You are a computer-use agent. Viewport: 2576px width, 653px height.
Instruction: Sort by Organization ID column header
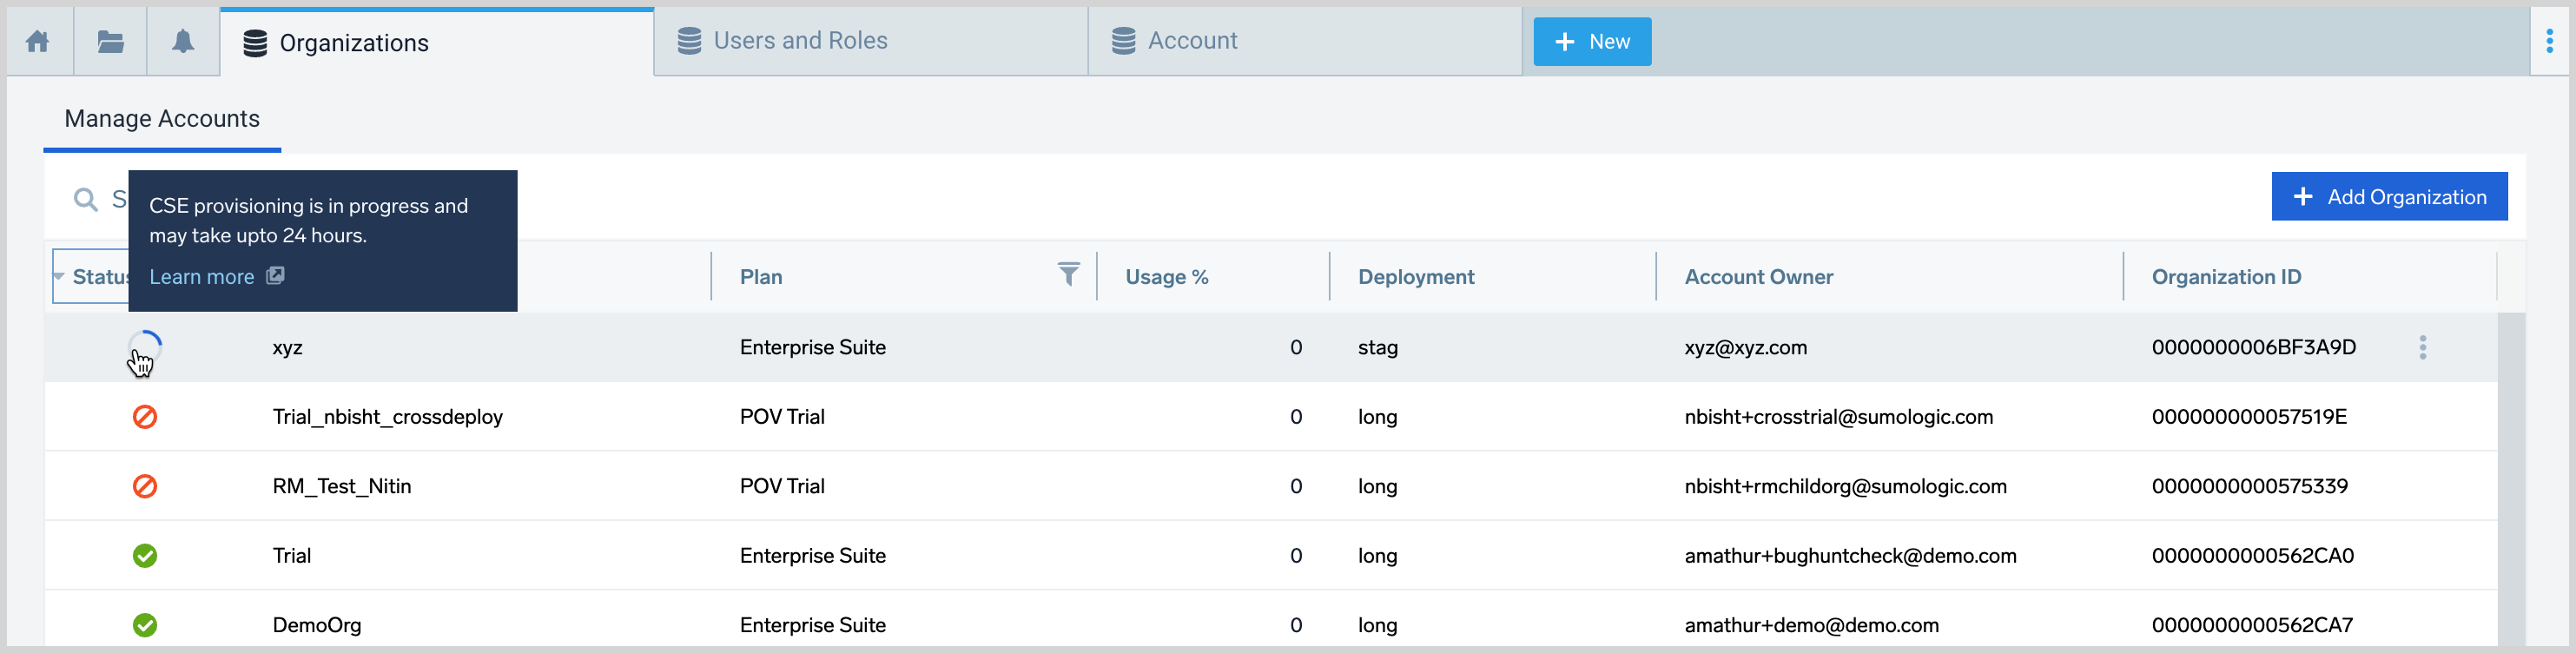click(x=2225, y=277)
